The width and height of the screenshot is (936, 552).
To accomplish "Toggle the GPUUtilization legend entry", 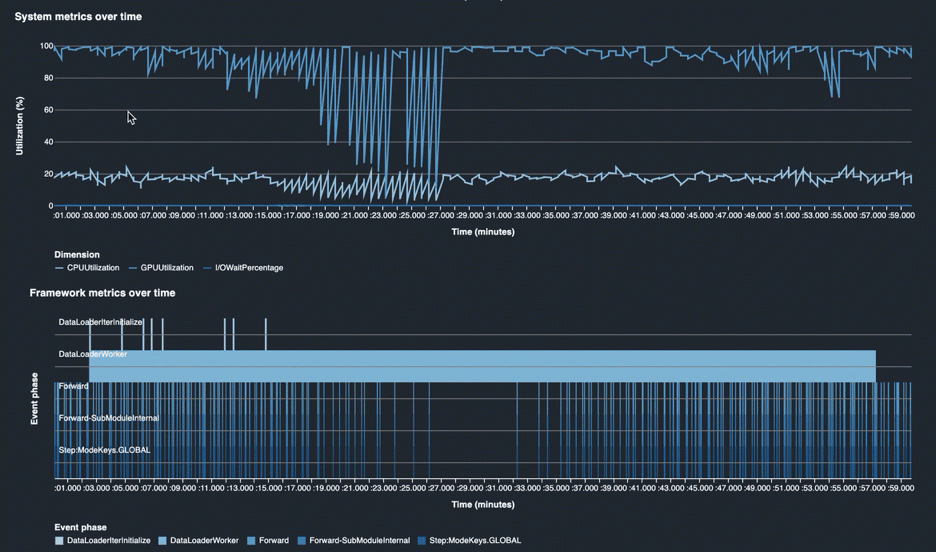I will [x=169, y=268].
